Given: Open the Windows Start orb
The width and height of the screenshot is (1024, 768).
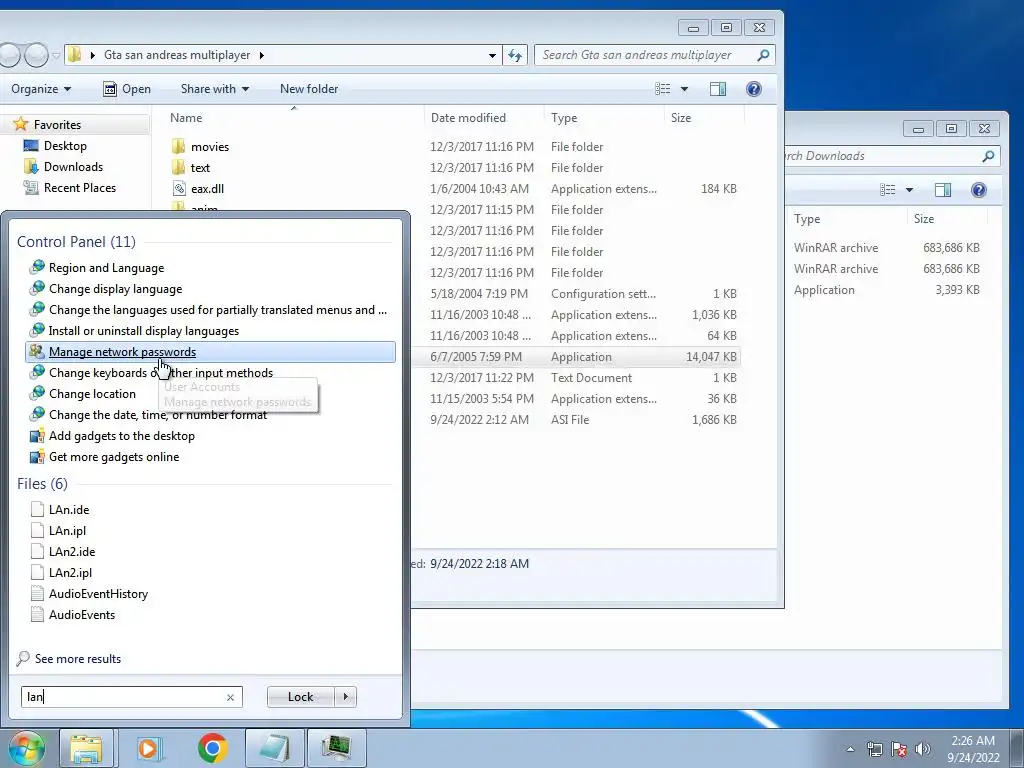Looking at the screenshot, I should pyautogui.click(x=26, y=748).
